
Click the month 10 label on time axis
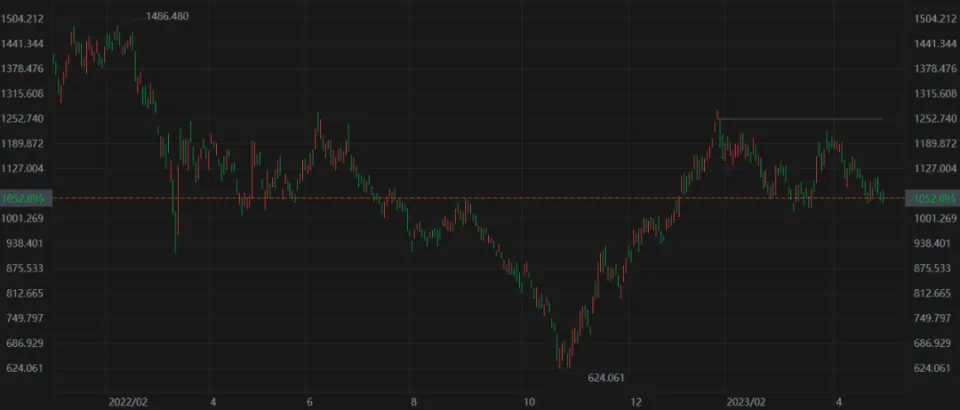click(528, 400)
